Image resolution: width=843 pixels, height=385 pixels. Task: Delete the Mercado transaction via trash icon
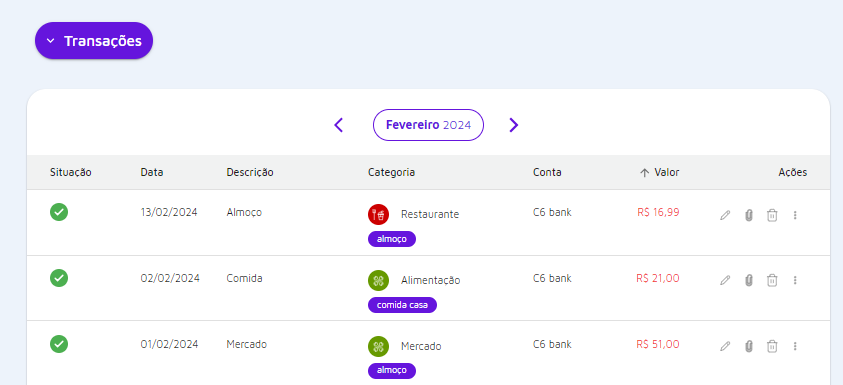pos(772,346)
